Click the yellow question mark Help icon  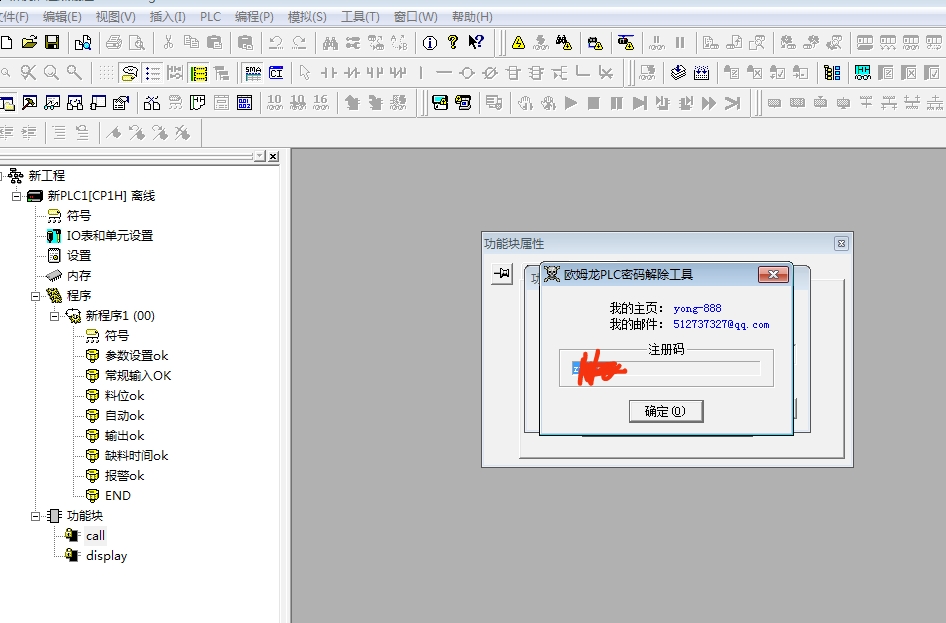point(453,42)
